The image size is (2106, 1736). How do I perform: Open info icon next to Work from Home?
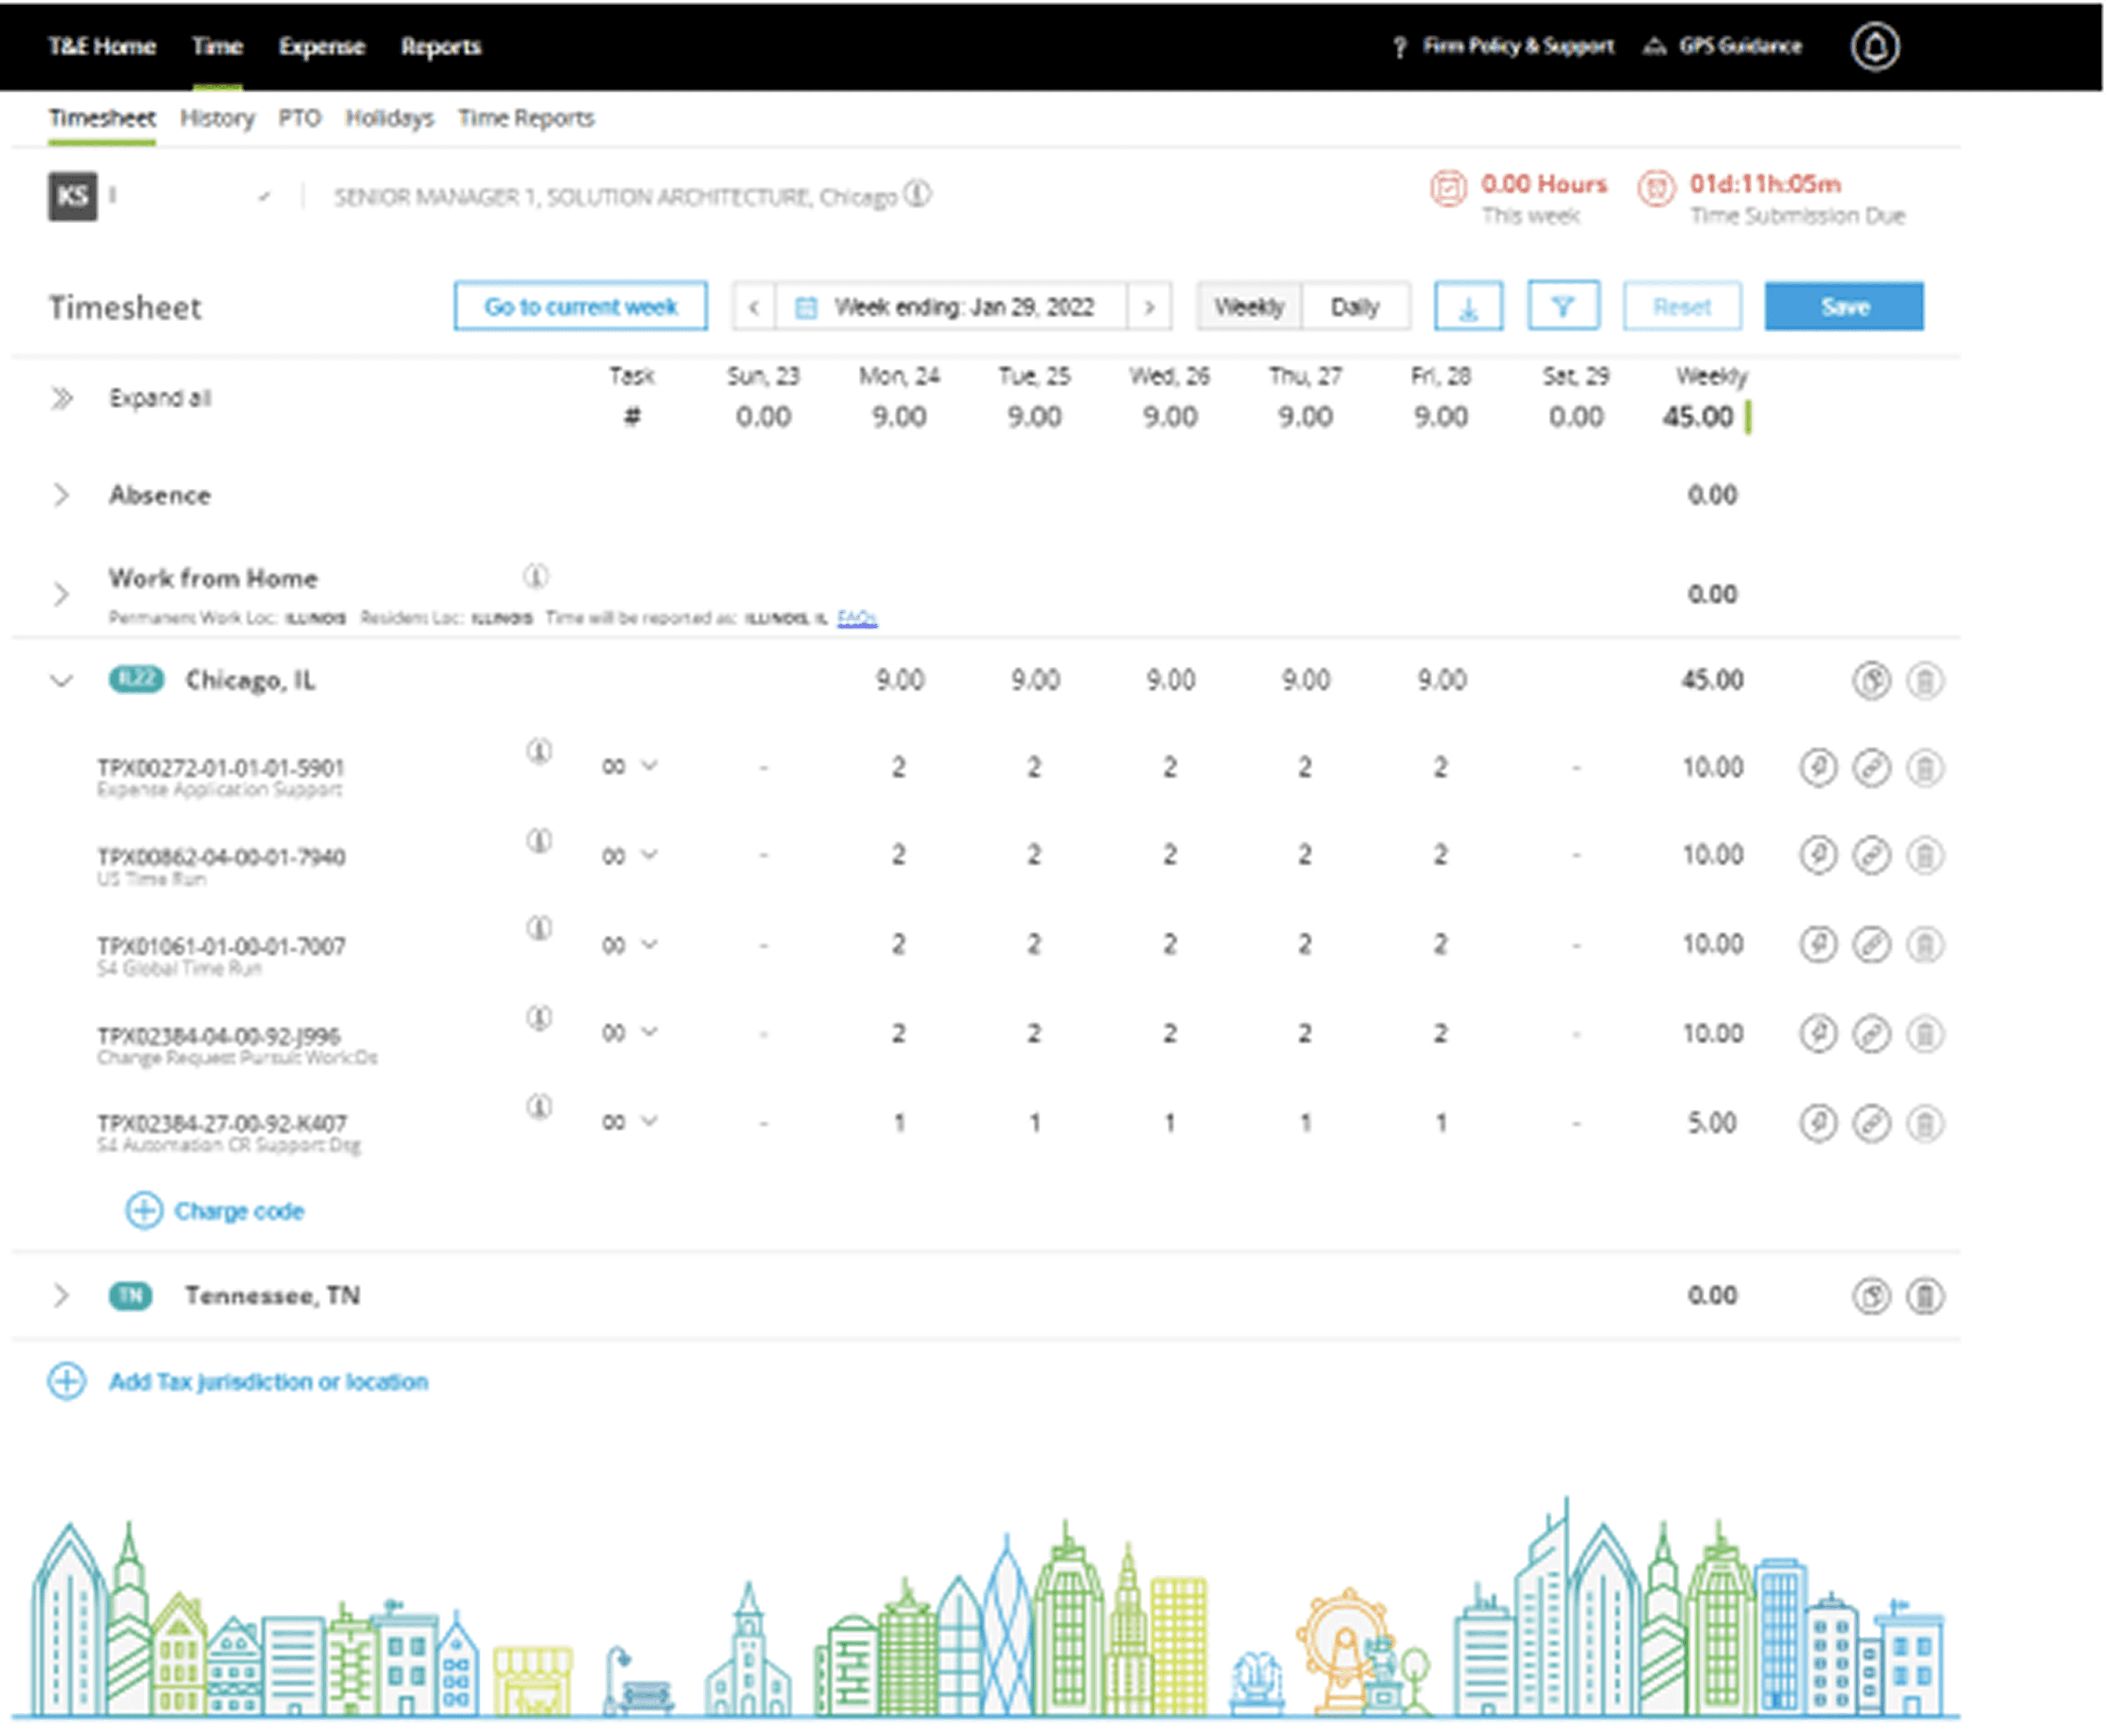pos(536,577)
